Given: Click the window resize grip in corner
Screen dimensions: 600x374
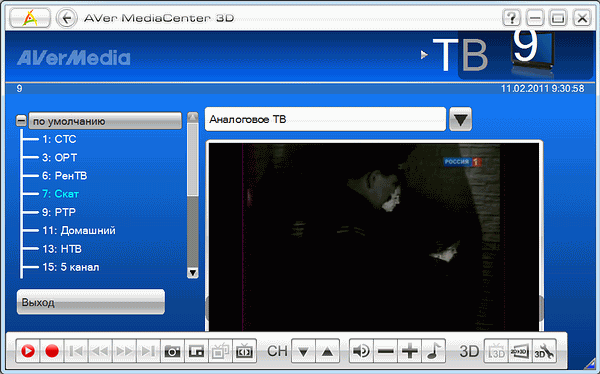Looking at the screenshot, I should pos(590,364).
